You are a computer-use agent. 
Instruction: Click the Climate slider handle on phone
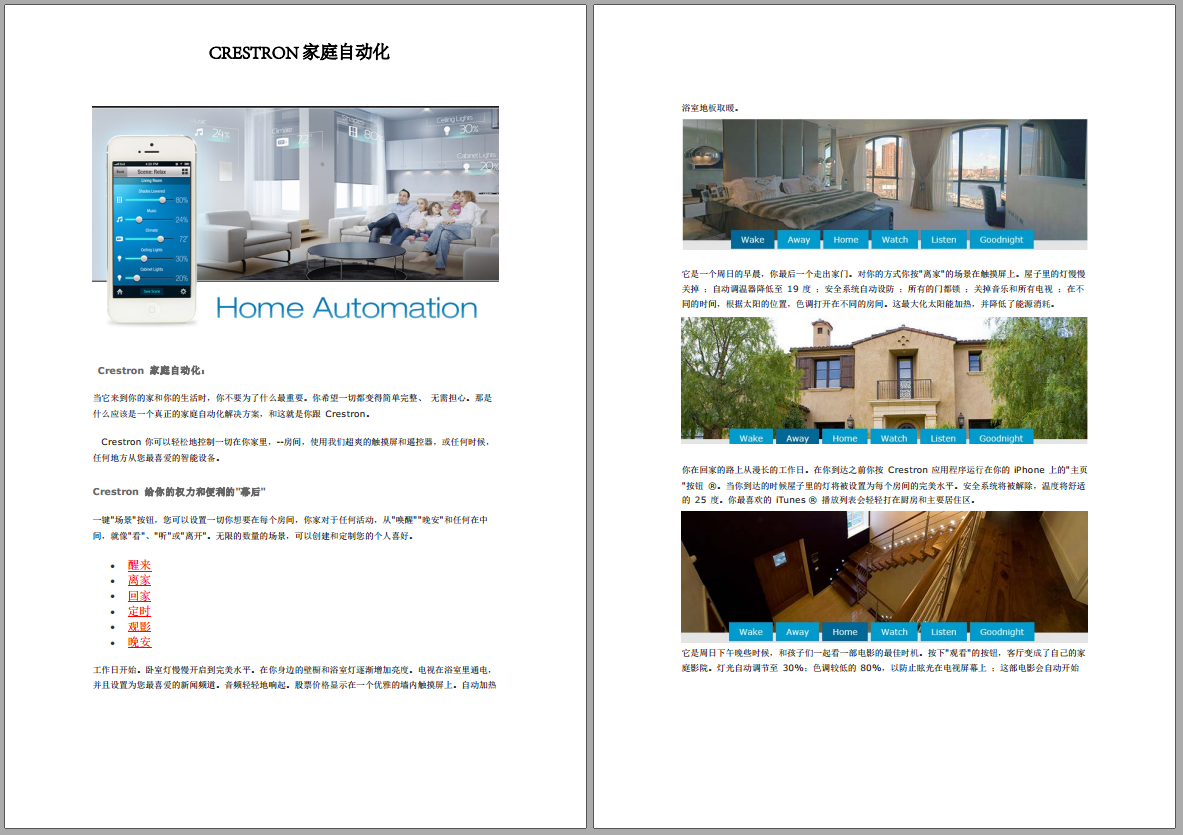(160, 239)
